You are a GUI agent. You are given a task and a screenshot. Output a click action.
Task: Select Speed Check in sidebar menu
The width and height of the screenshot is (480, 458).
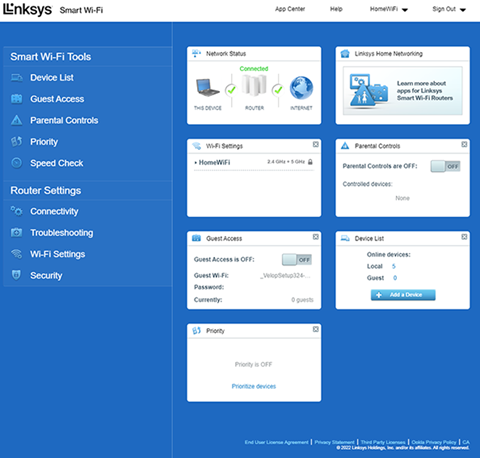tap(57, 163)
